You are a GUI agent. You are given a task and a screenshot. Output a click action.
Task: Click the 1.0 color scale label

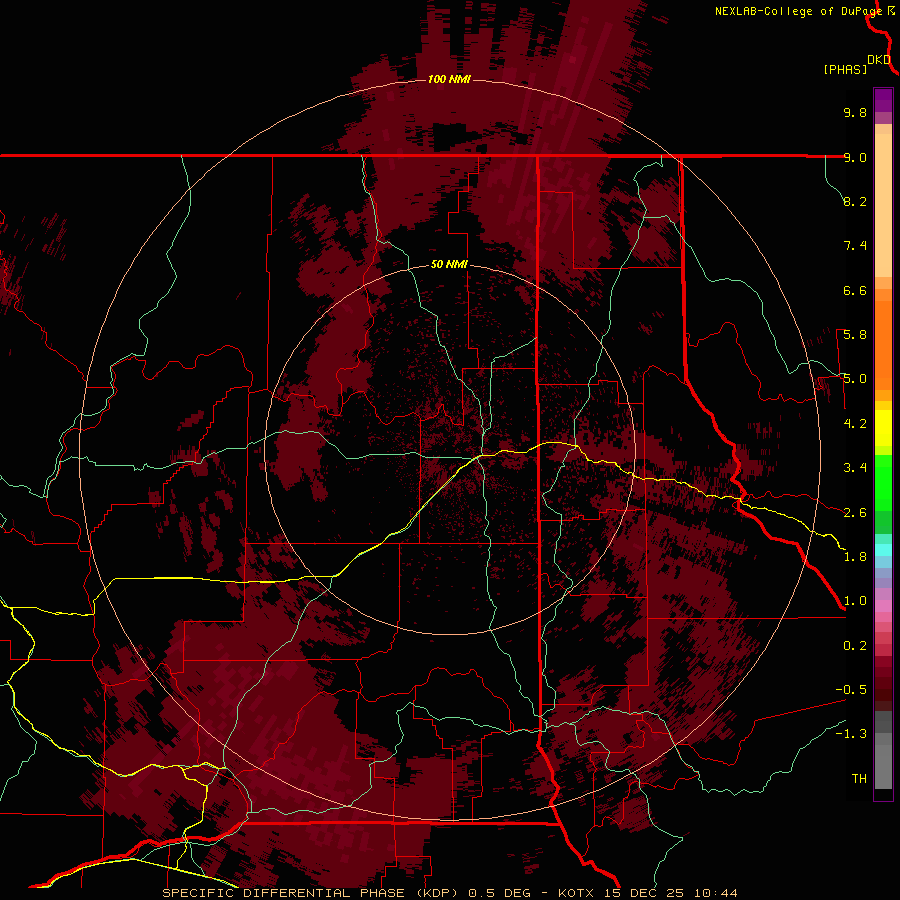coord(855,601)
